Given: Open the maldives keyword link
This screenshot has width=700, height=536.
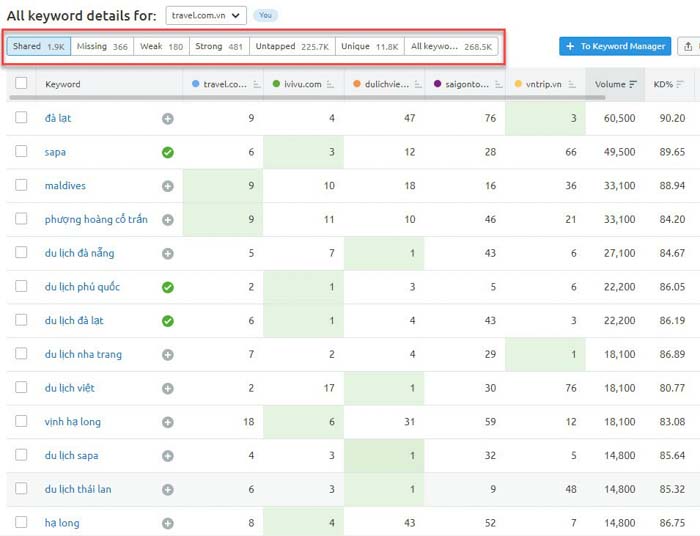Looking at the screenshot, I should click(x=65, y=186).
